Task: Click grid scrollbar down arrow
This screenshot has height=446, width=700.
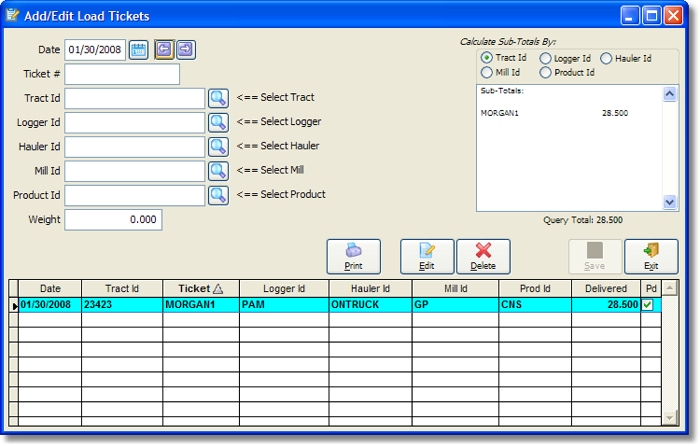Action: pos(669,418)
